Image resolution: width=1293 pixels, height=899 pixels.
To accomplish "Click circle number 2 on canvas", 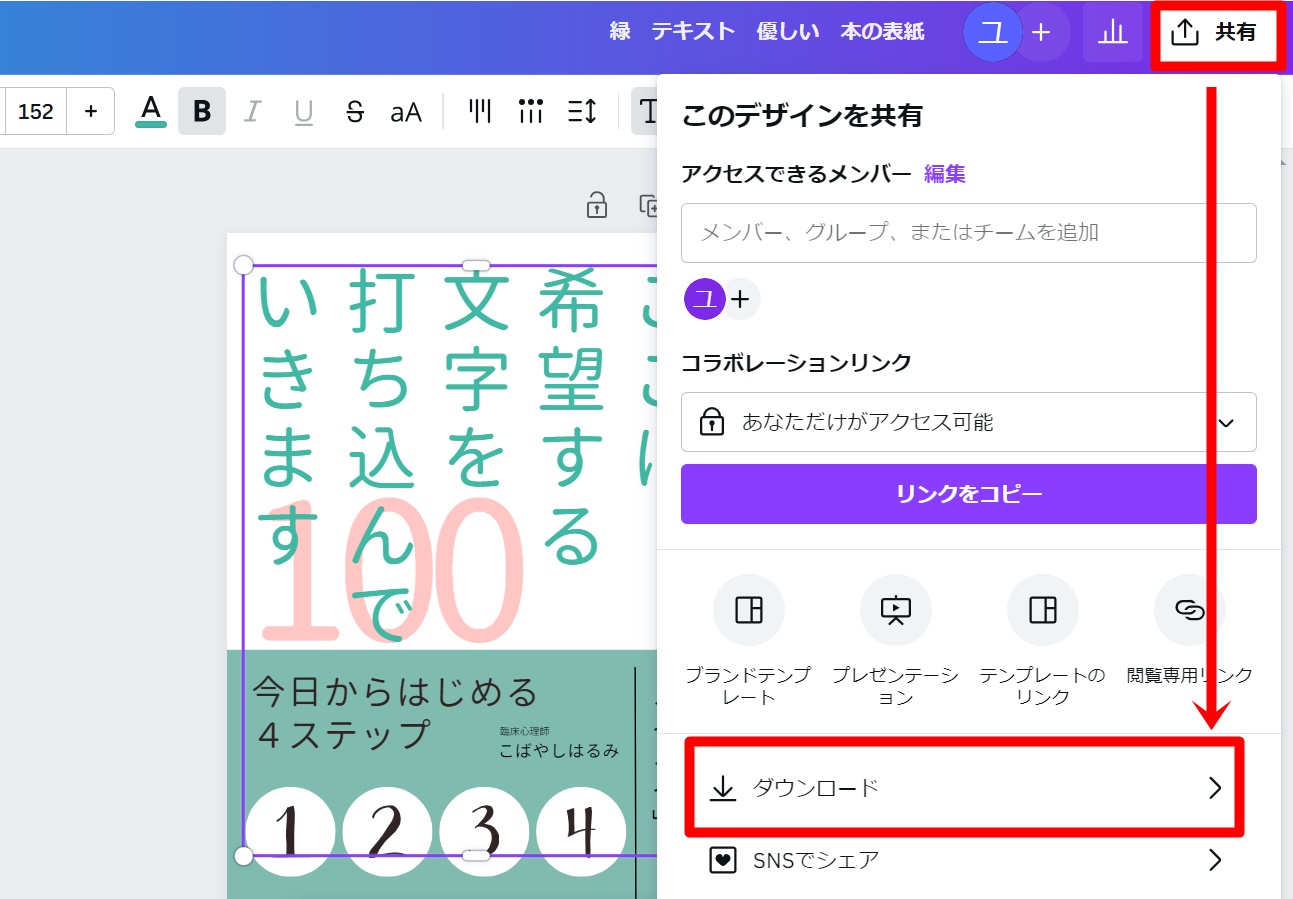I will click(387, 832).
